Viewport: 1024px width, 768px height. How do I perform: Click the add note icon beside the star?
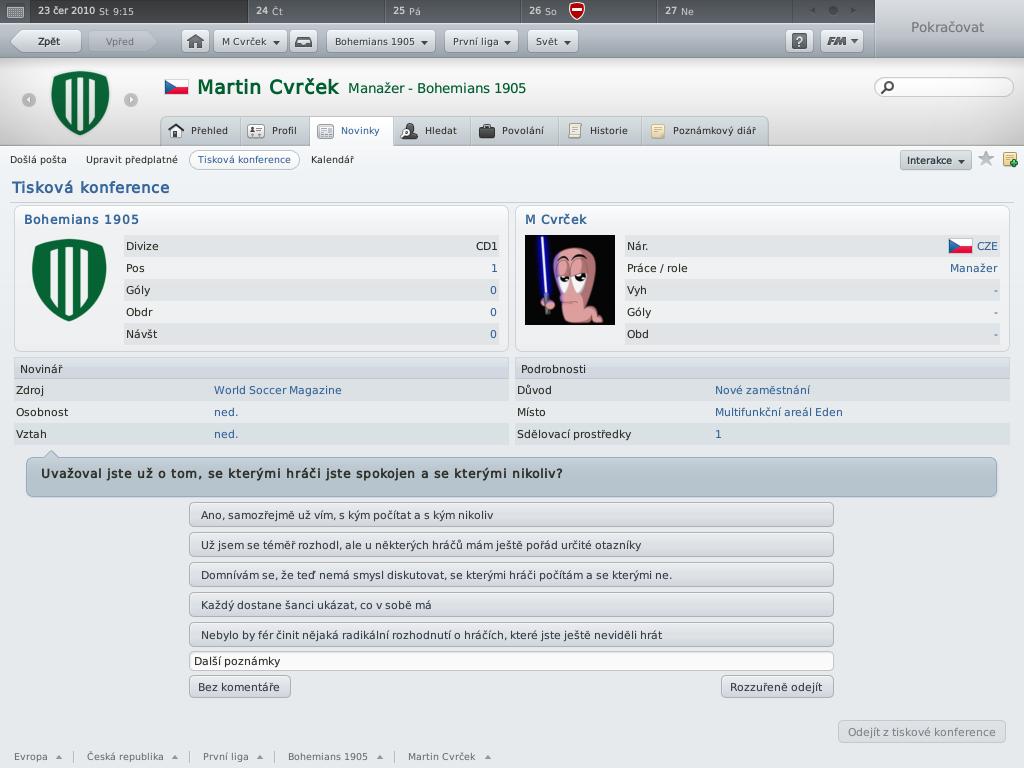[1010, 159]
